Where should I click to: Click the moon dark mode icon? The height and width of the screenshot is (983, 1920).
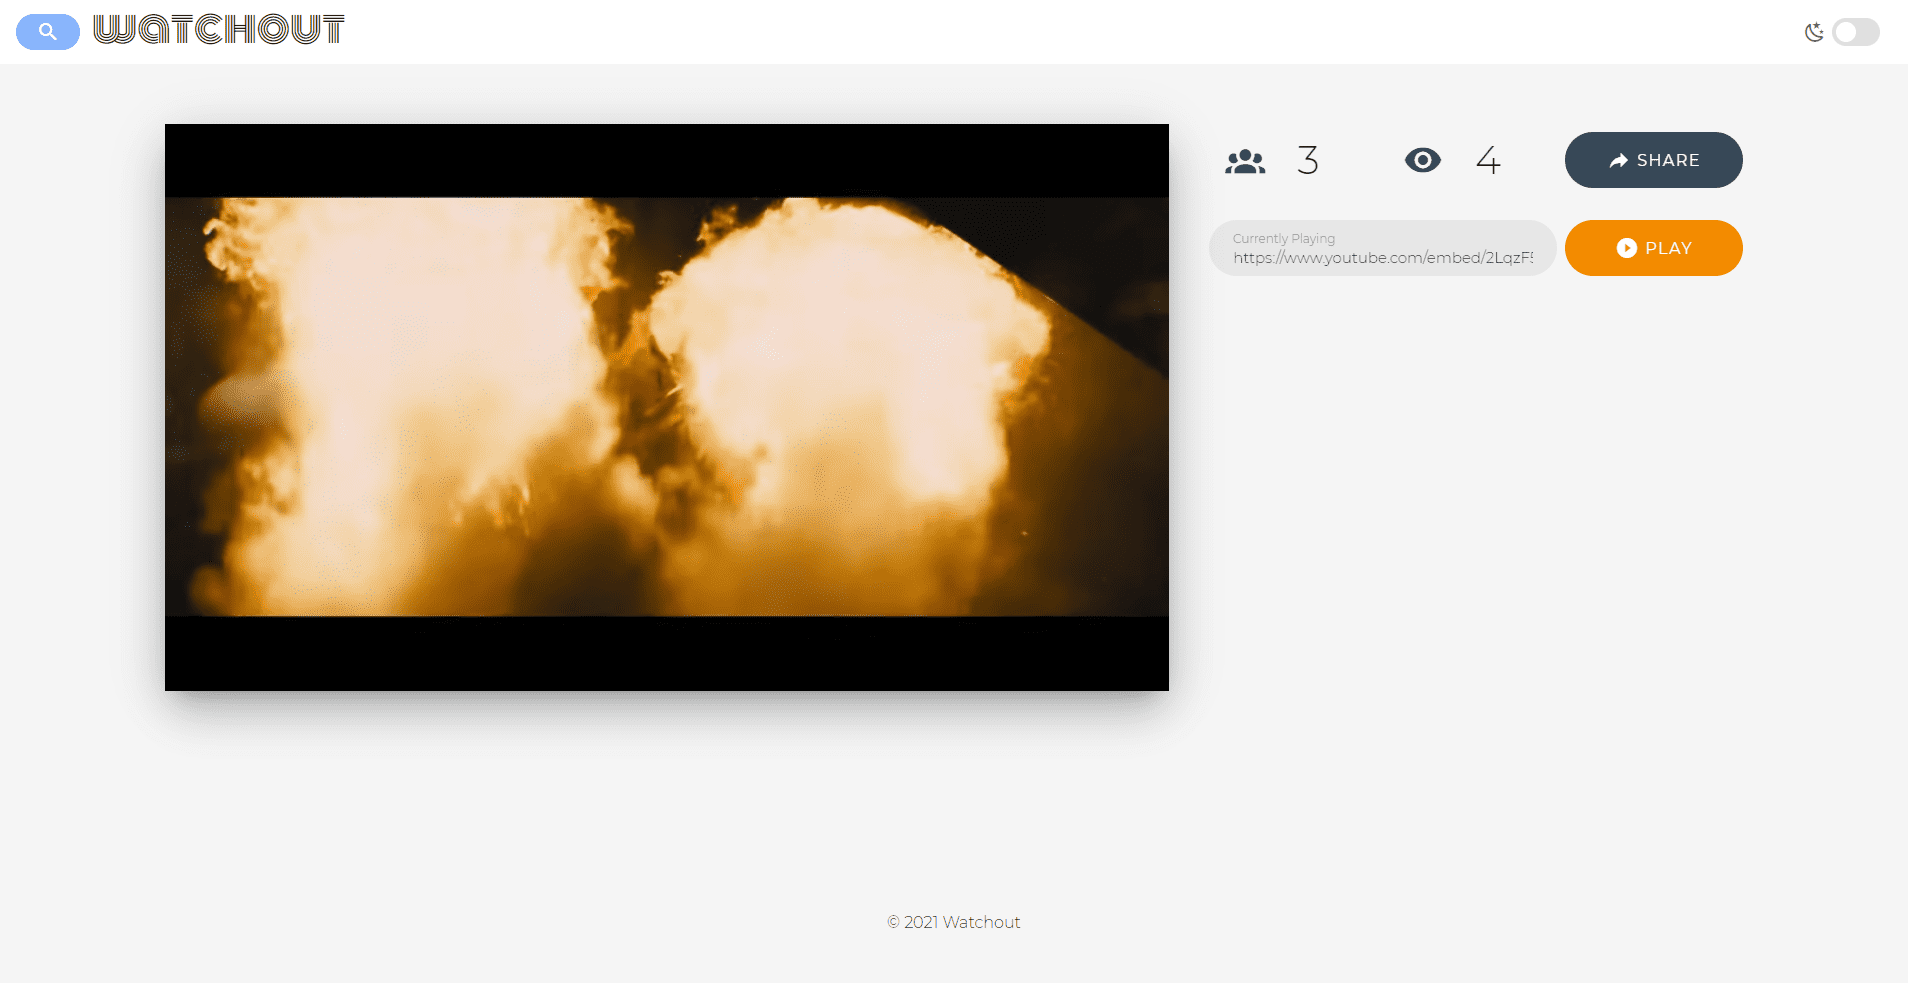coord(1814,32)
